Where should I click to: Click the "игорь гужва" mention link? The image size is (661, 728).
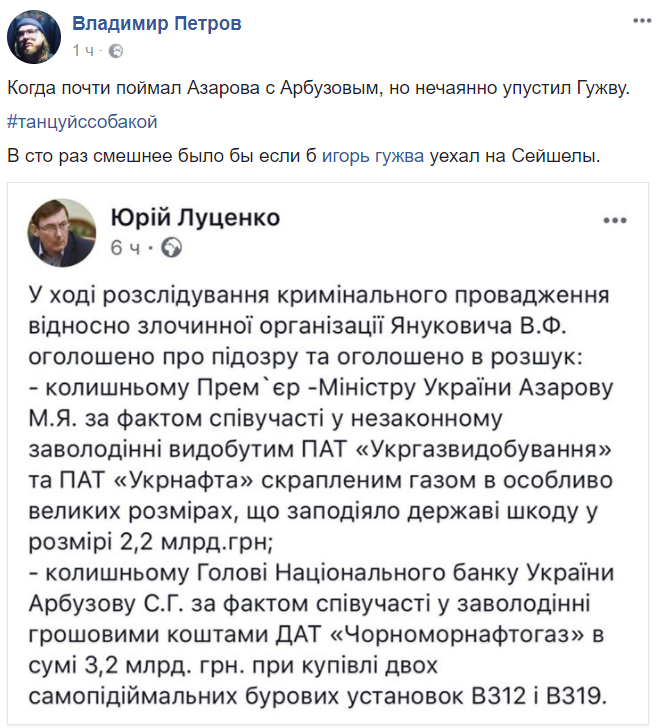372,156
